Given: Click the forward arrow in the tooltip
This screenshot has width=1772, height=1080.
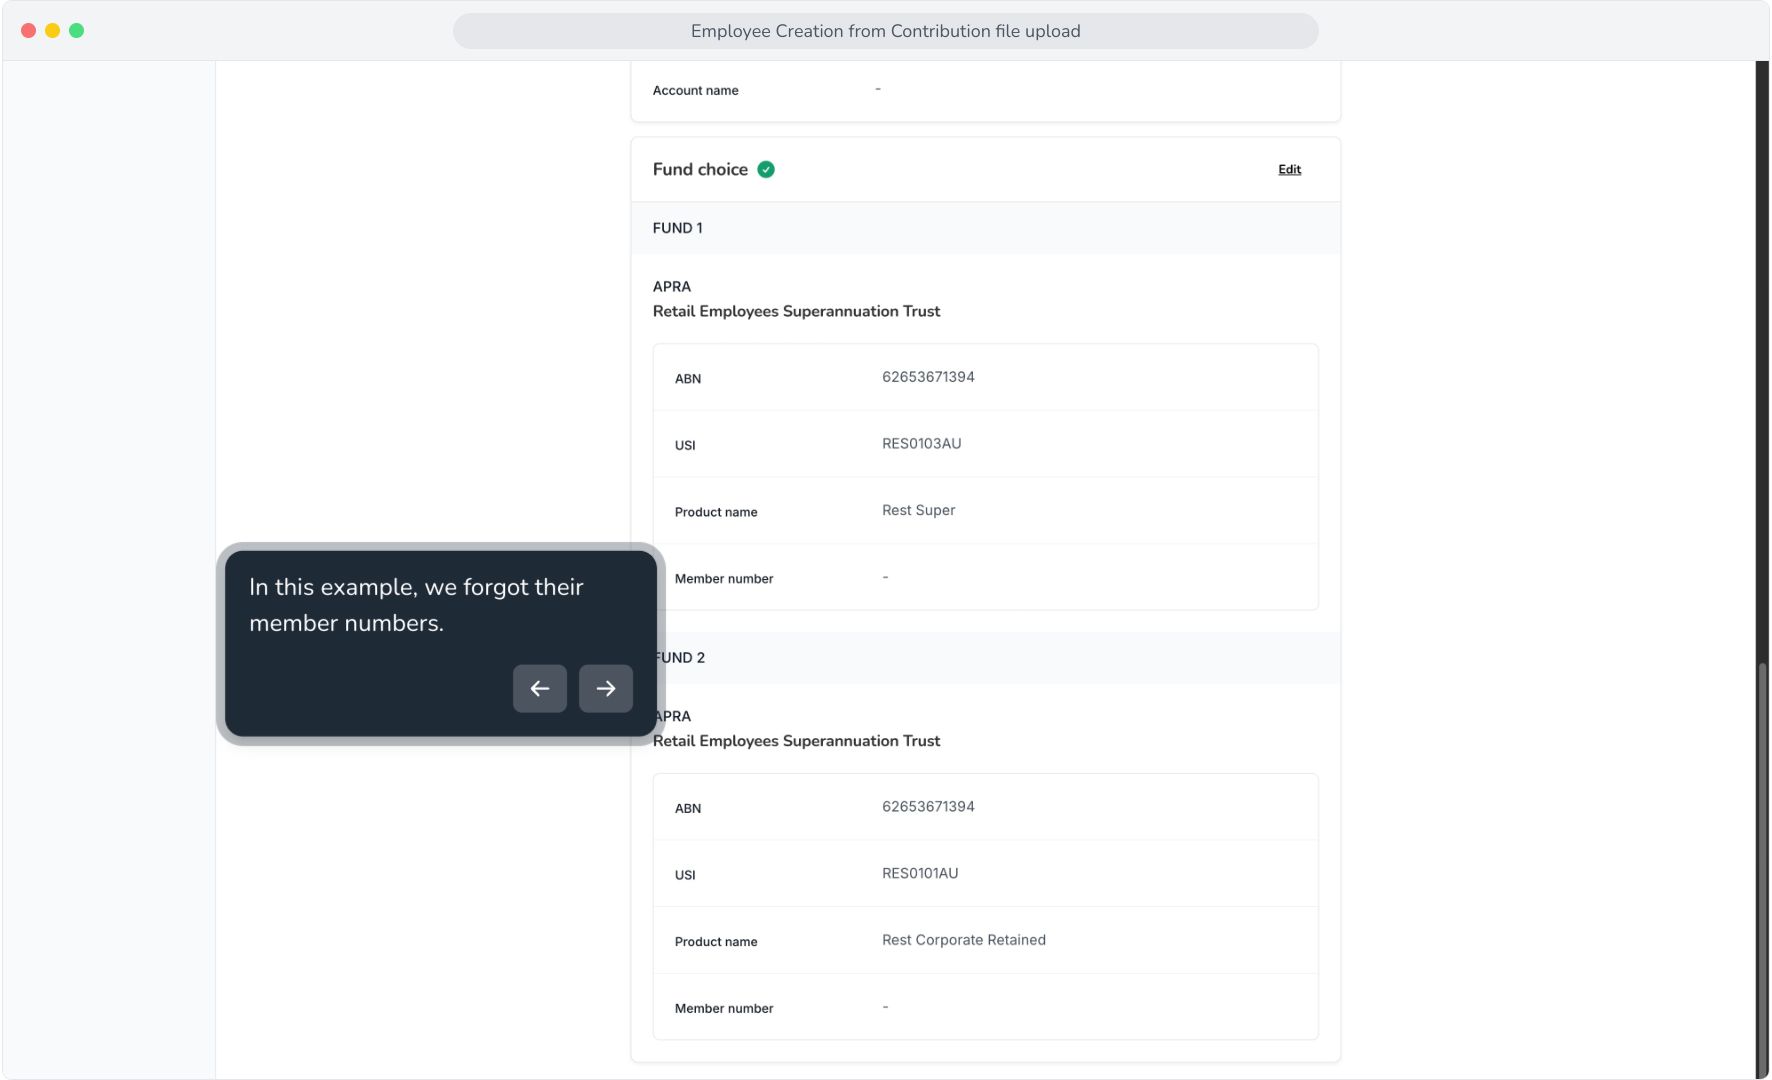Looking at the screenshot, I should click(x=606, y=688).
